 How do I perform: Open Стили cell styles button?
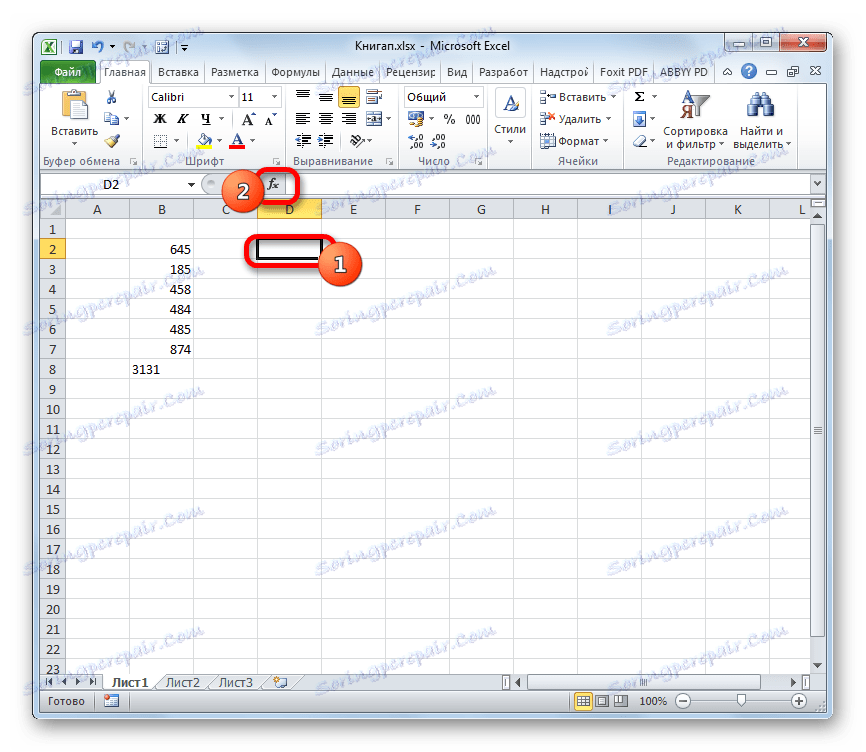coord(510,118)
